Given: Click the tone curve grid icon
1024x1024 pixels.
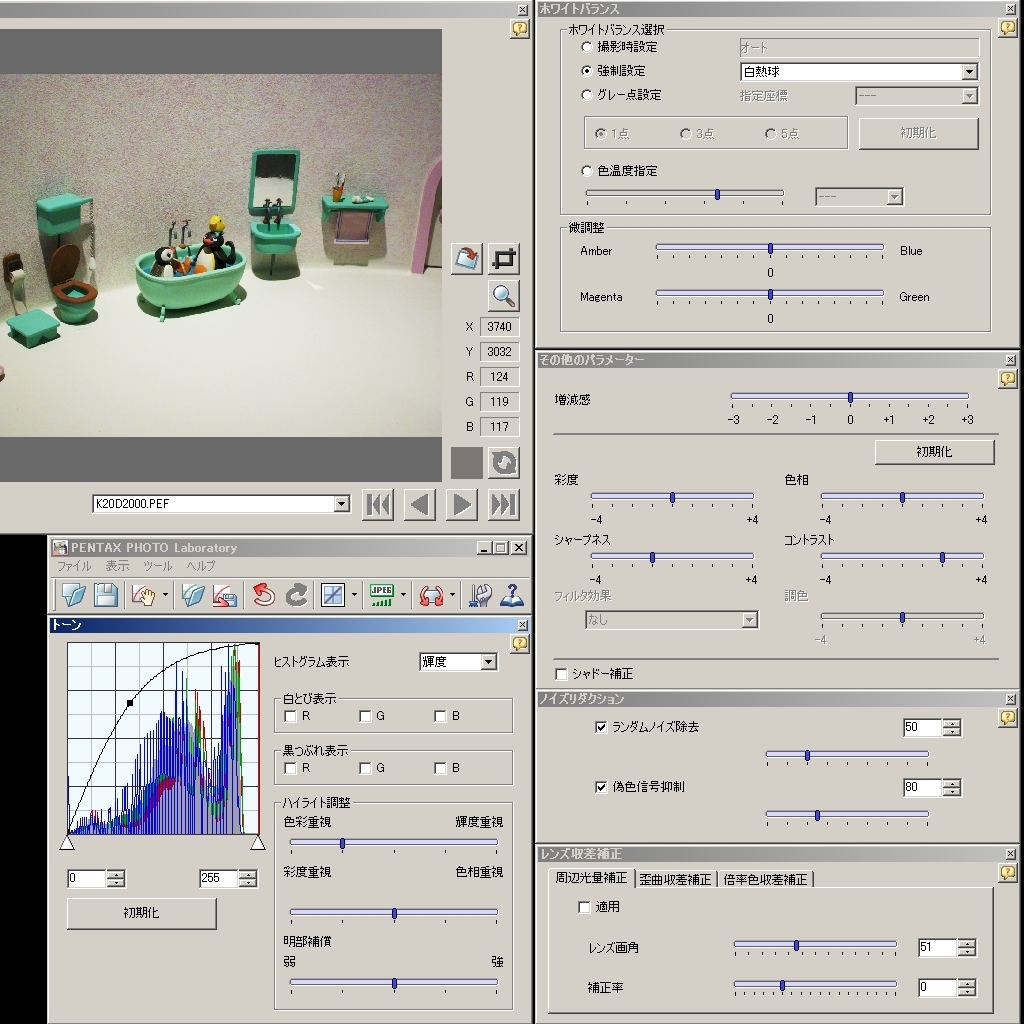Looking at the screenshot, I should pos(333,594).
